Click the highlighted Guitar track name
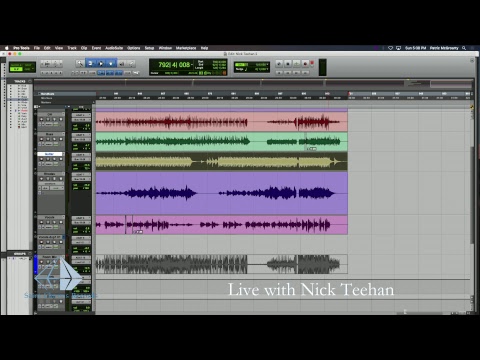This screenshot has height=360, width=480. pos(50,154)
